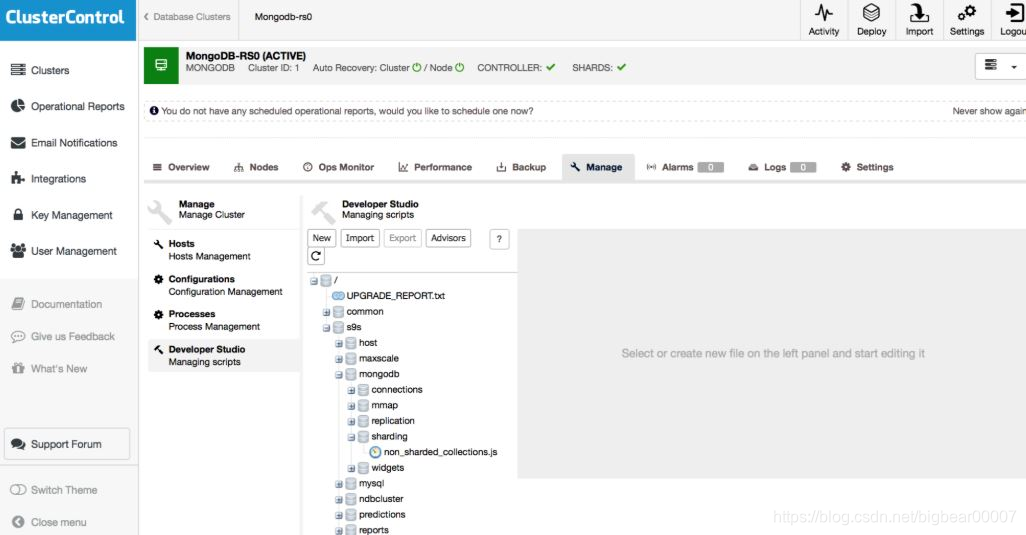1026x535 pixels.
Task: Open cluster actions dropdown menu
Action: click(x=1000, y=66)
